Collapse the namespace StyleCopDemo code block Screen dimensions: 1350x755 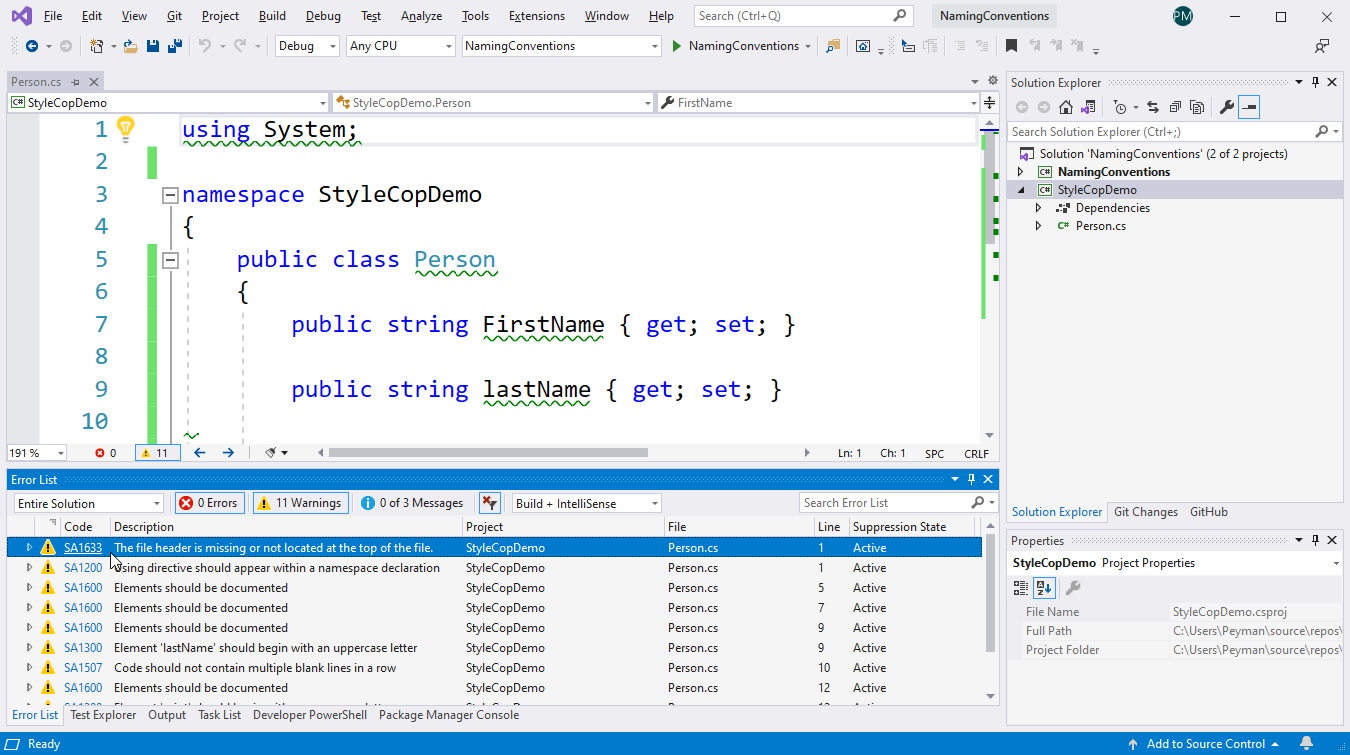170,195
